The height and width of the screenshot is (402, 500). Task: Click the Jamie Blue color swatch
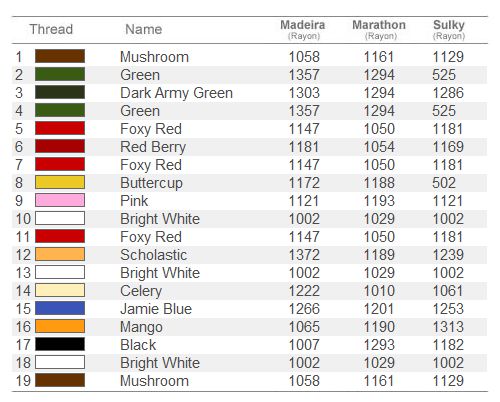pyautogui.click(x=60, y=308)
